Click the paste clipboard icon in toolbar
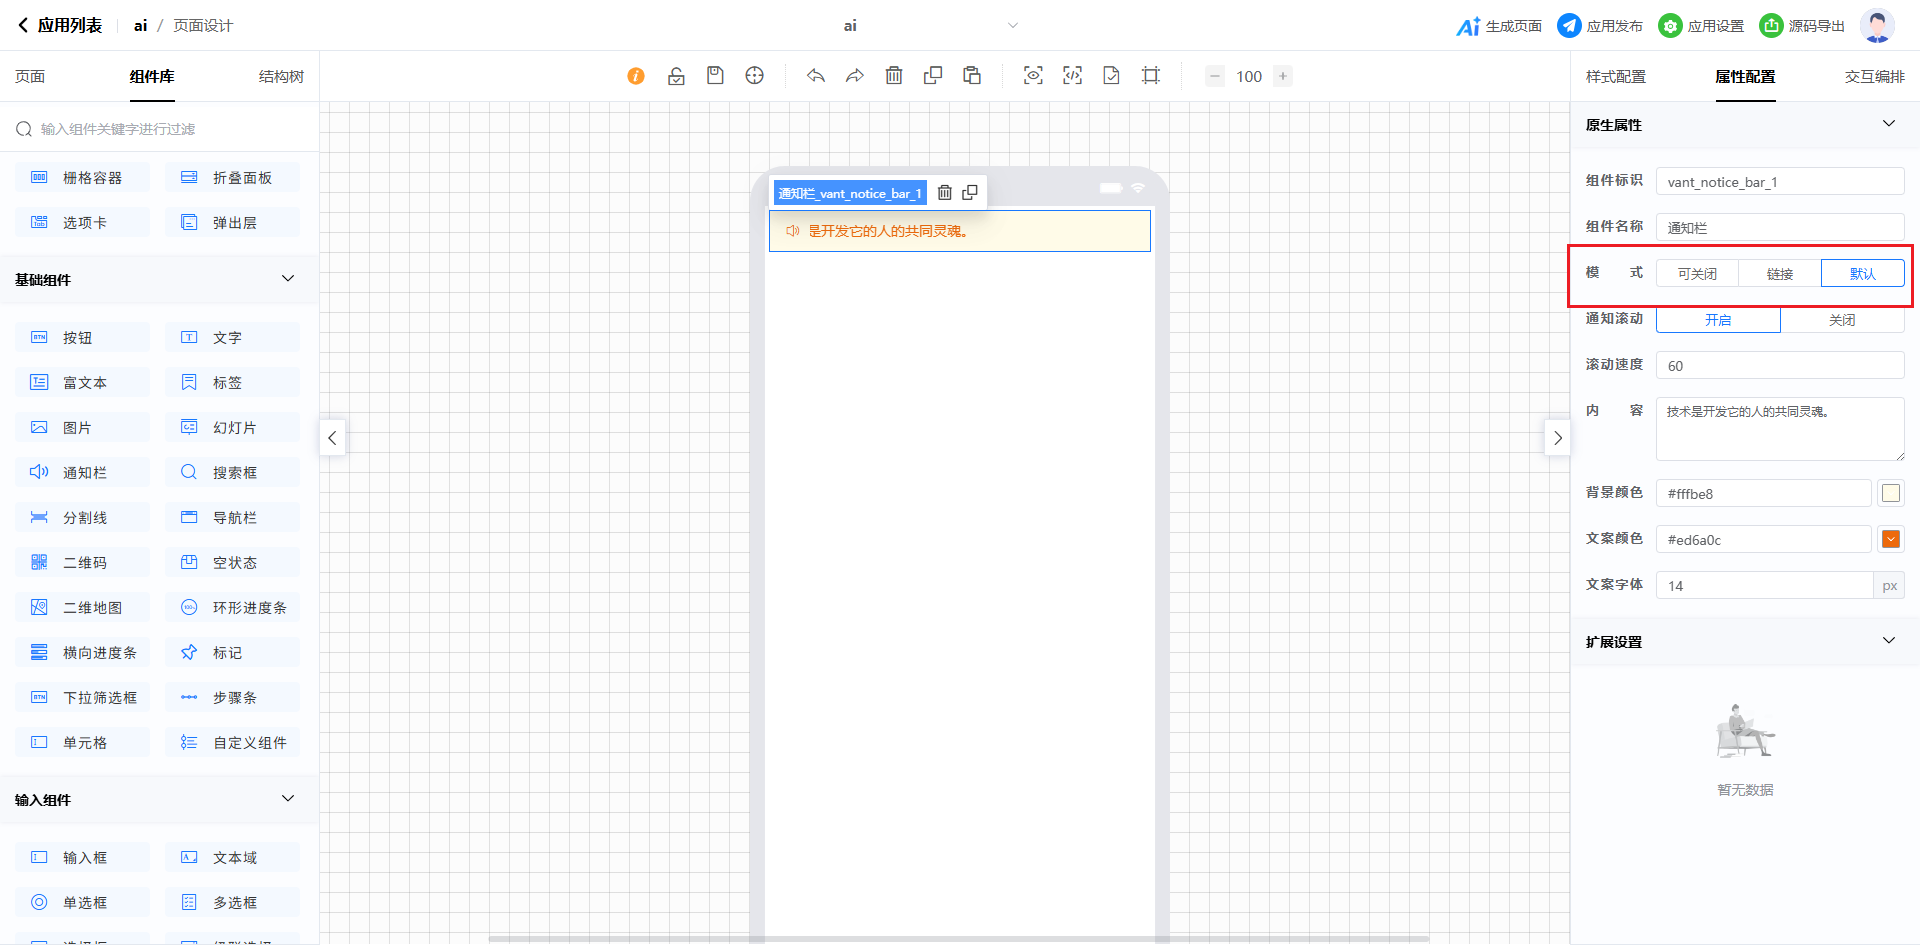Image resolution: width=1920 pixels, height=945 pixels. 971,76
